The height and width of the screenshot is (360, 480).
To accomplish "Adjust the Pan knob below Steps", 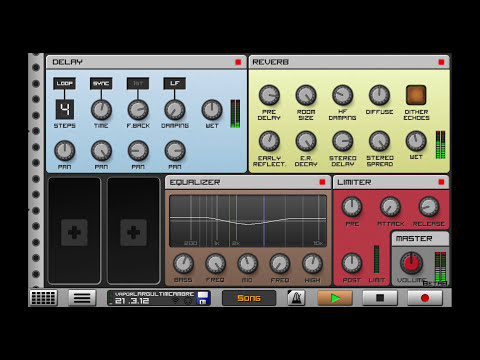I will coord(65,151).
